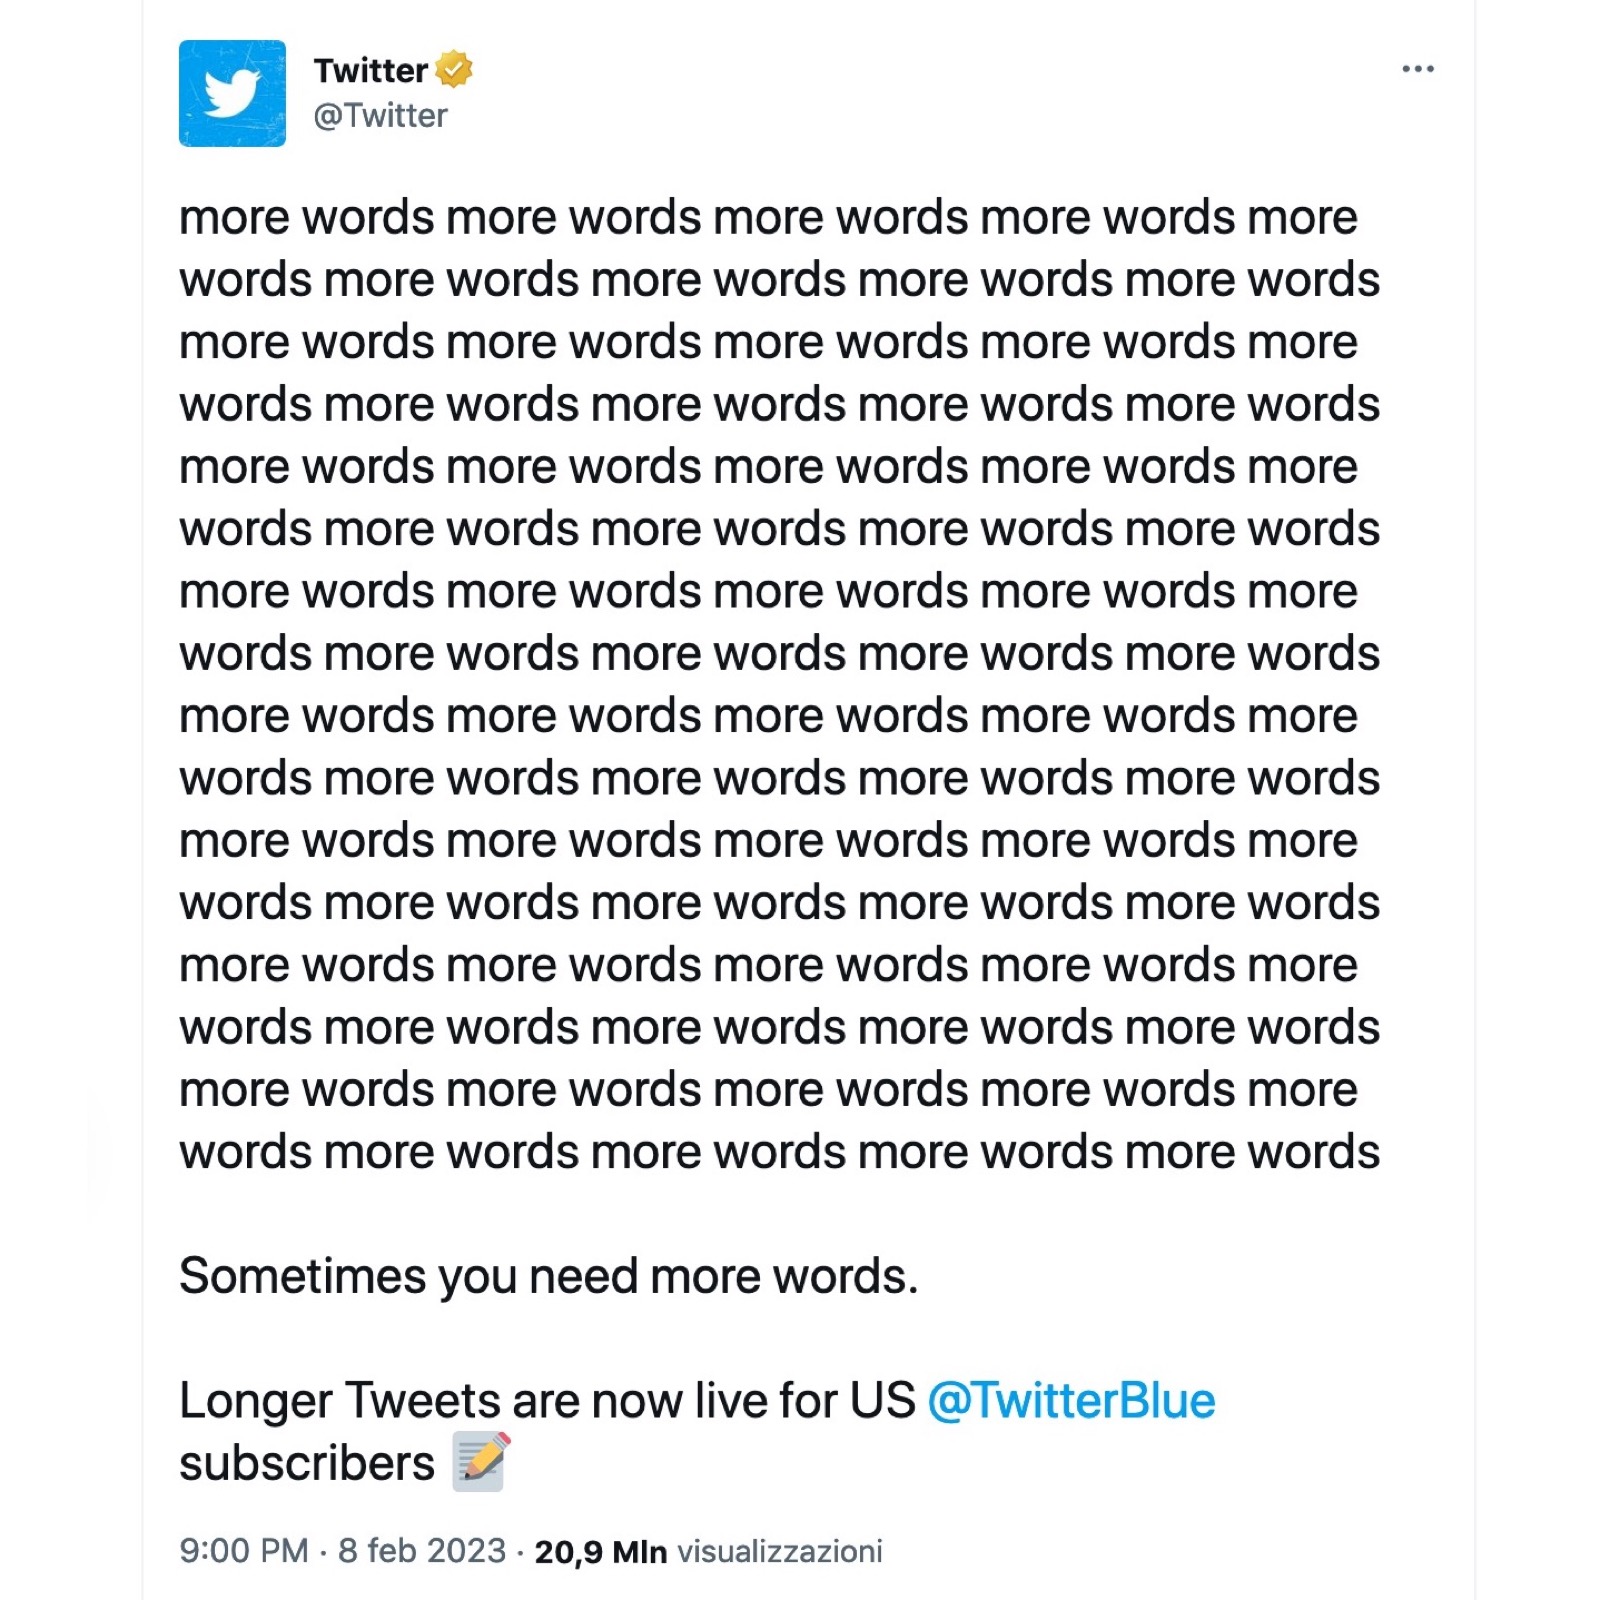Click the 8 feb 2023 date
This screenshot has width=1600, height=1600.
421,1551
